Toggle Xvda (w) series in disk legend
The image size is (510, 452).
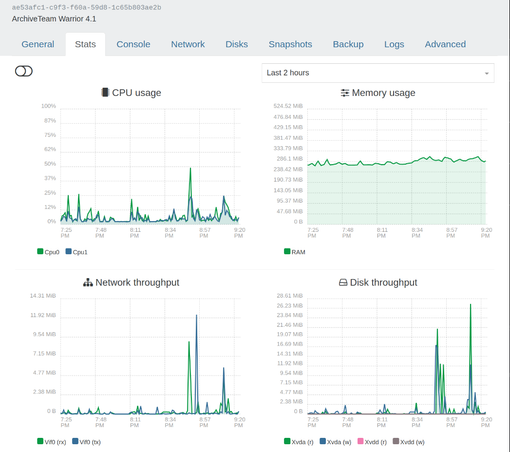click(x=335, y=442)
